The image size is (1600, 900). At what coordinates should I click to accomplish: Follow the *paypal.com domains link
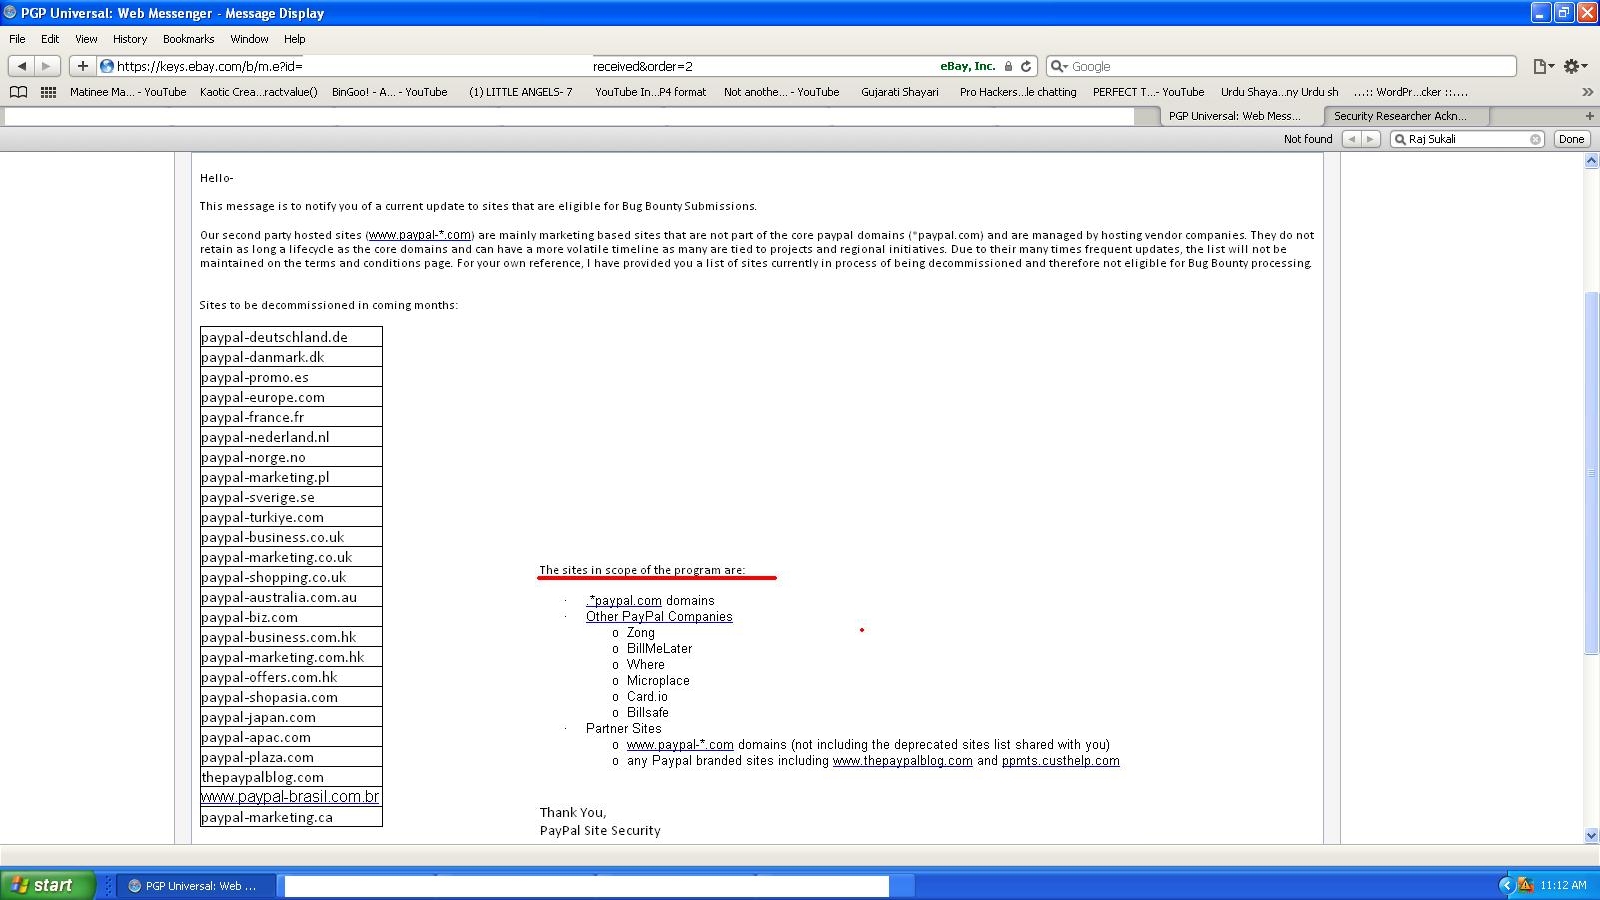tap(624, 601)
